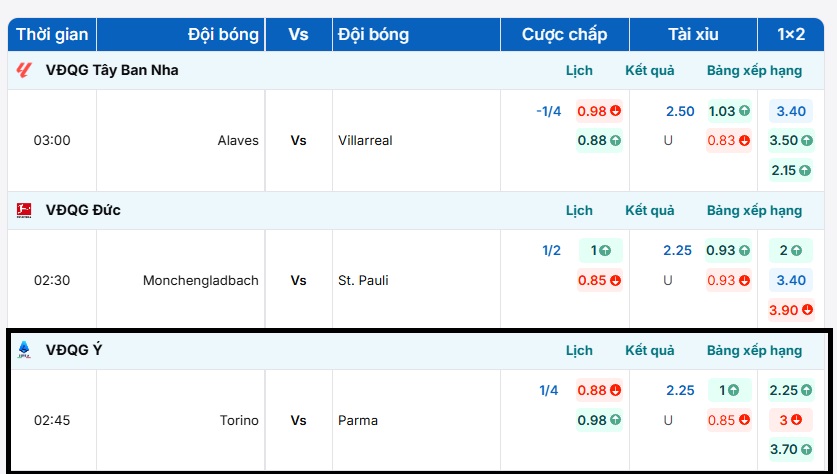The height and width of the screenshot is (474, 837).
Task: Click the red down-arrow beside Alaves 0.98 odds
Action: point(615,111)
